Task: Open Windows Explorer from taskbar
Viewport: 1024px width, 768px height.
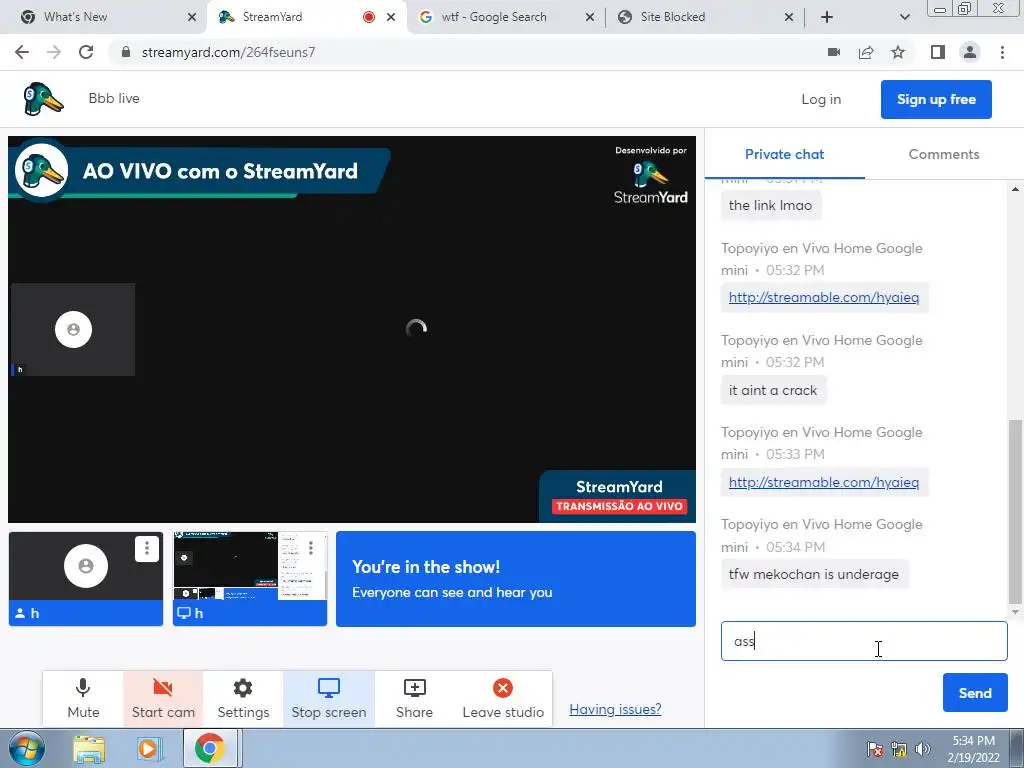Action: coord(89,748)
